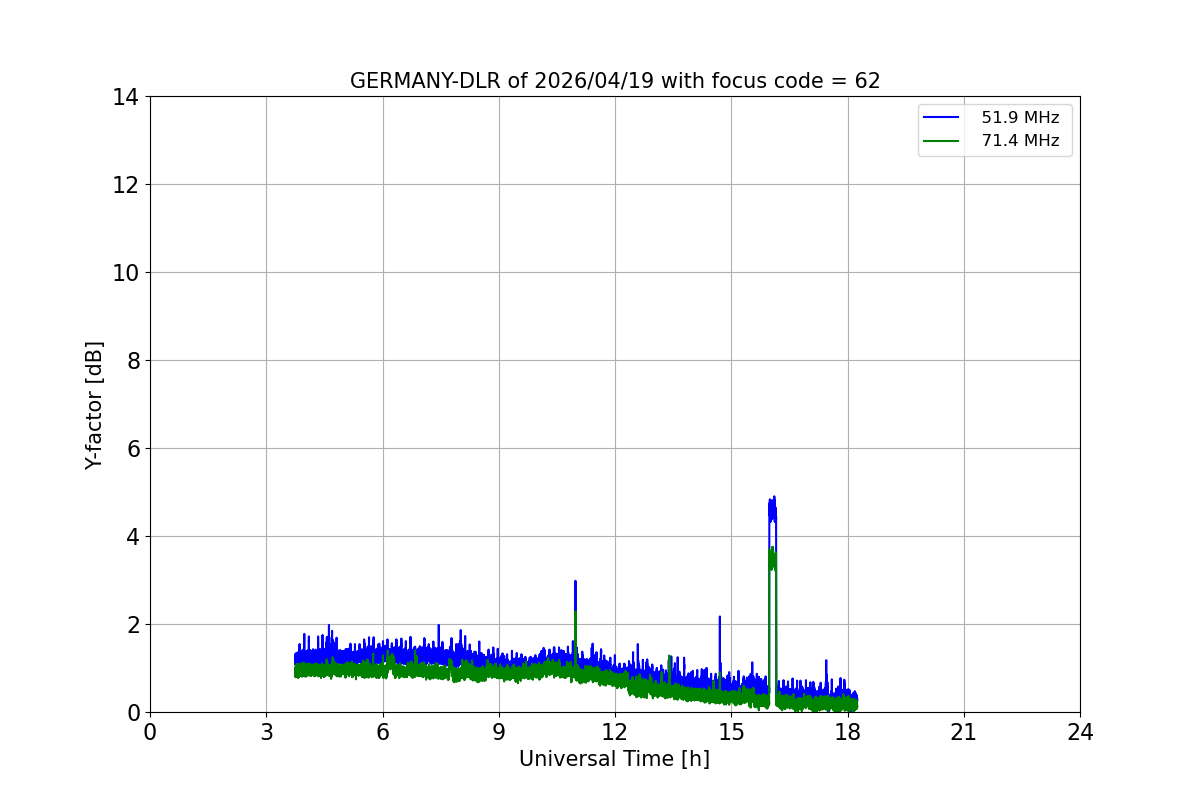1200x800 pixels.
Task: Click the '51.9 MHz' legend label
Action: pos(1020,118)
